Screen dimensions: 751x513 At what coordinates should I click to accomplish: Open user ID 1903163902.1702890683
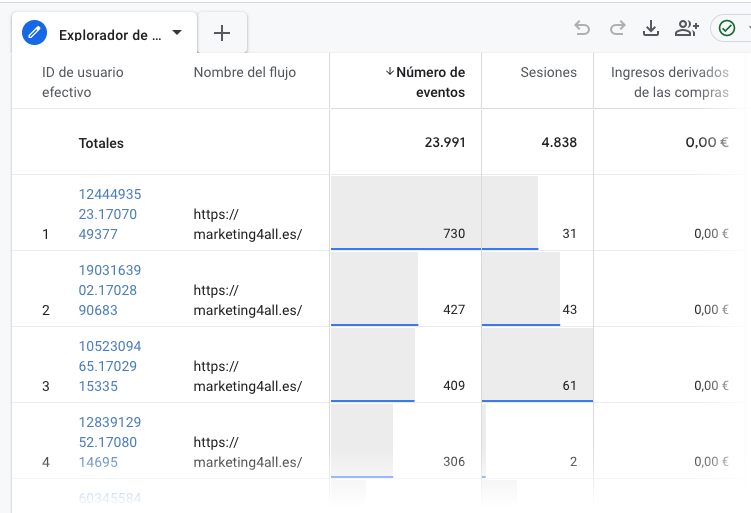110,290
